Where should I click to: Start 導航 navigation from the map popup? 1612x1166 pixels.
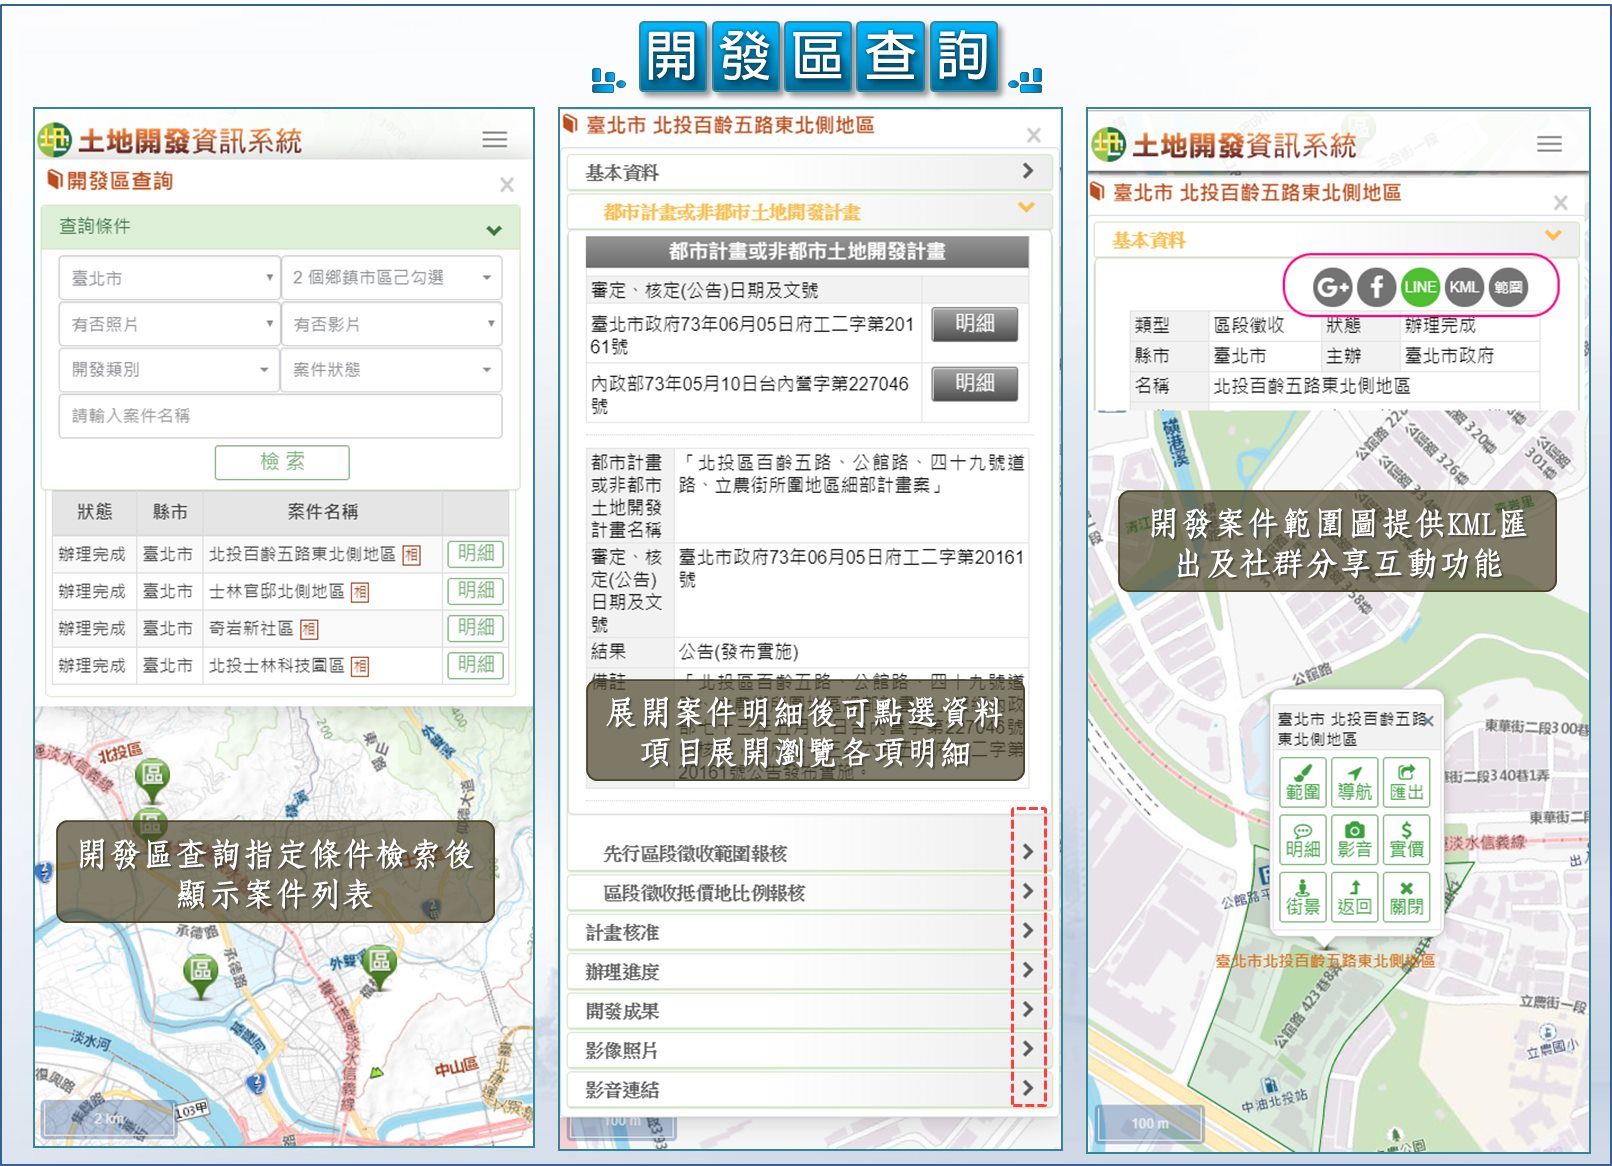[x=1354, y=782]
